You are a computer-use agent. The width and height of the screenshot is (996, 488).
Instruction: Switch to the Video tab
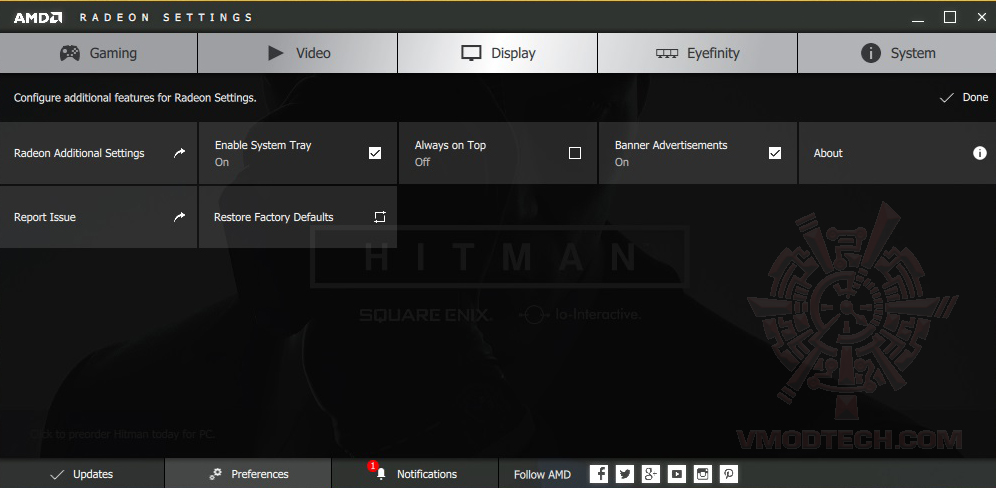(298, 53)
